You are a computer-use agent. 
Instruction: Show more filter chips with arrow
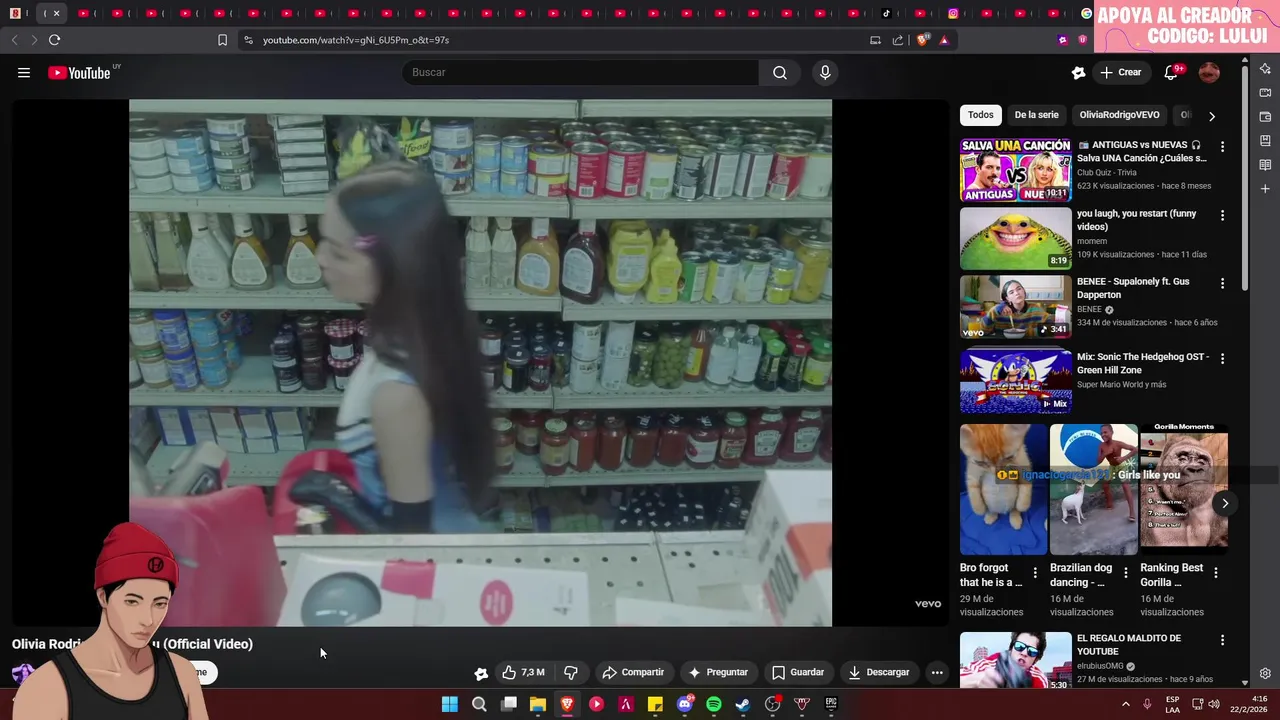pos(1212,116)
